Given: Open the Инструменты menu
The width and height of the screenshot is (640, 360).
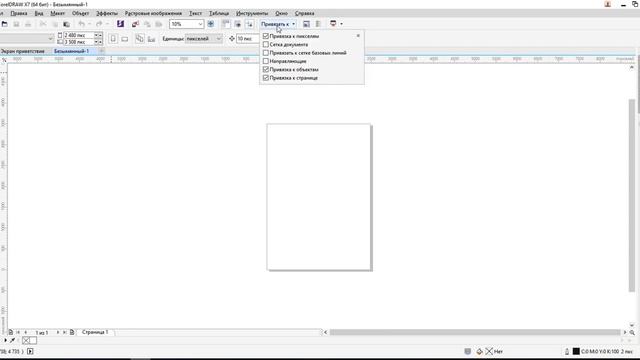Looking at the screenshot, I should 252,13.
